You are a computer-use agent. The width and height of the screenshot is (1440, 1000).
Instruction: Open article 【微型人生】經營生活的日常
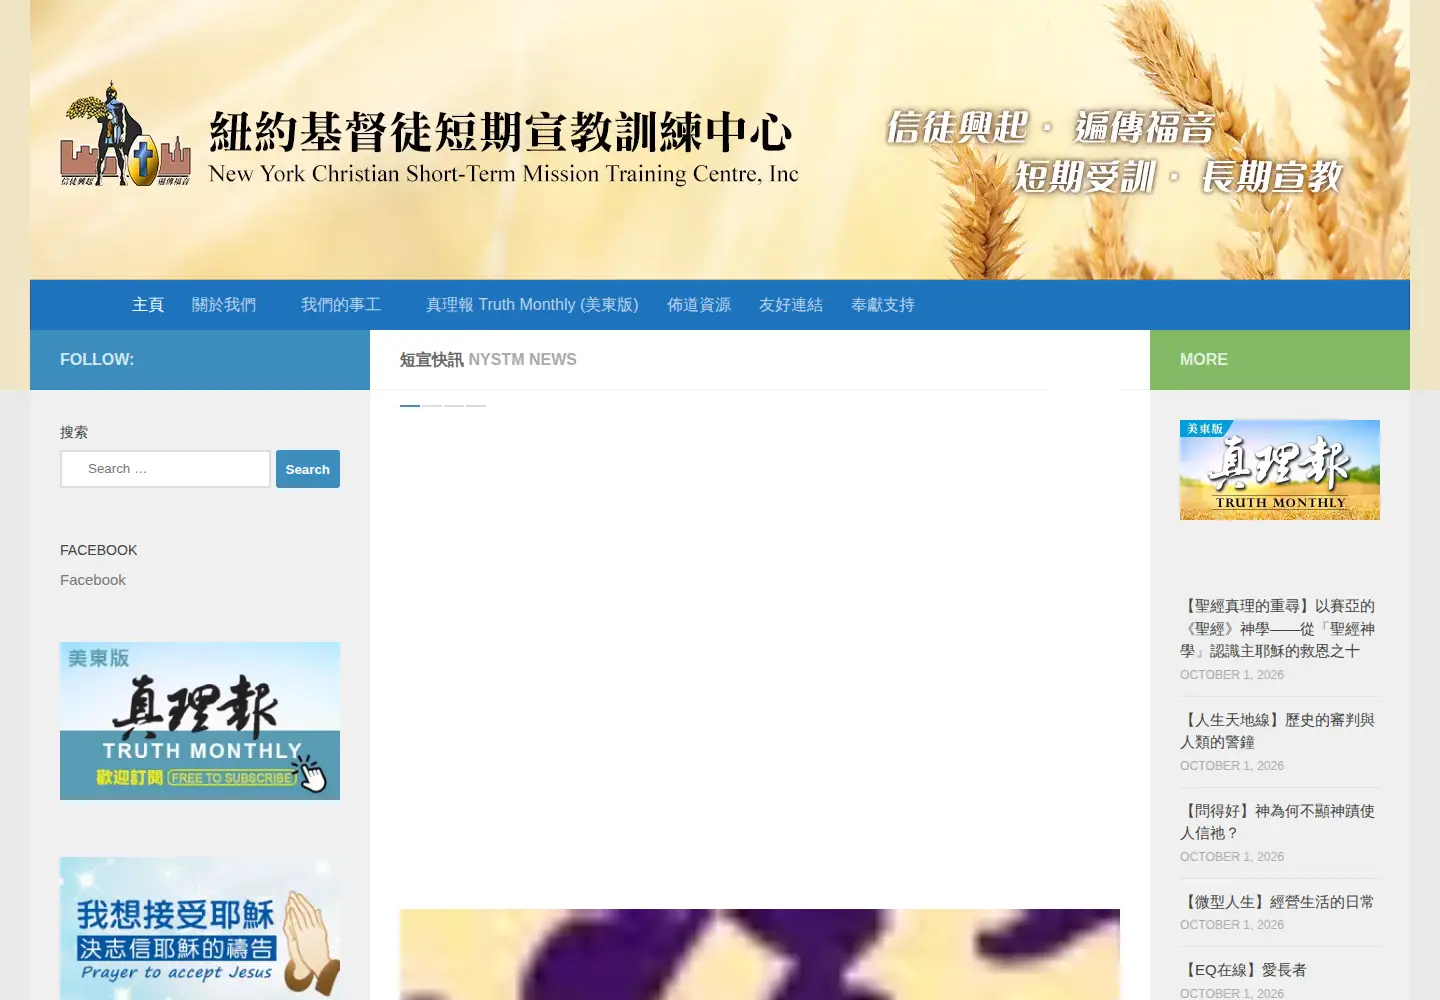tap(1278, 902)
